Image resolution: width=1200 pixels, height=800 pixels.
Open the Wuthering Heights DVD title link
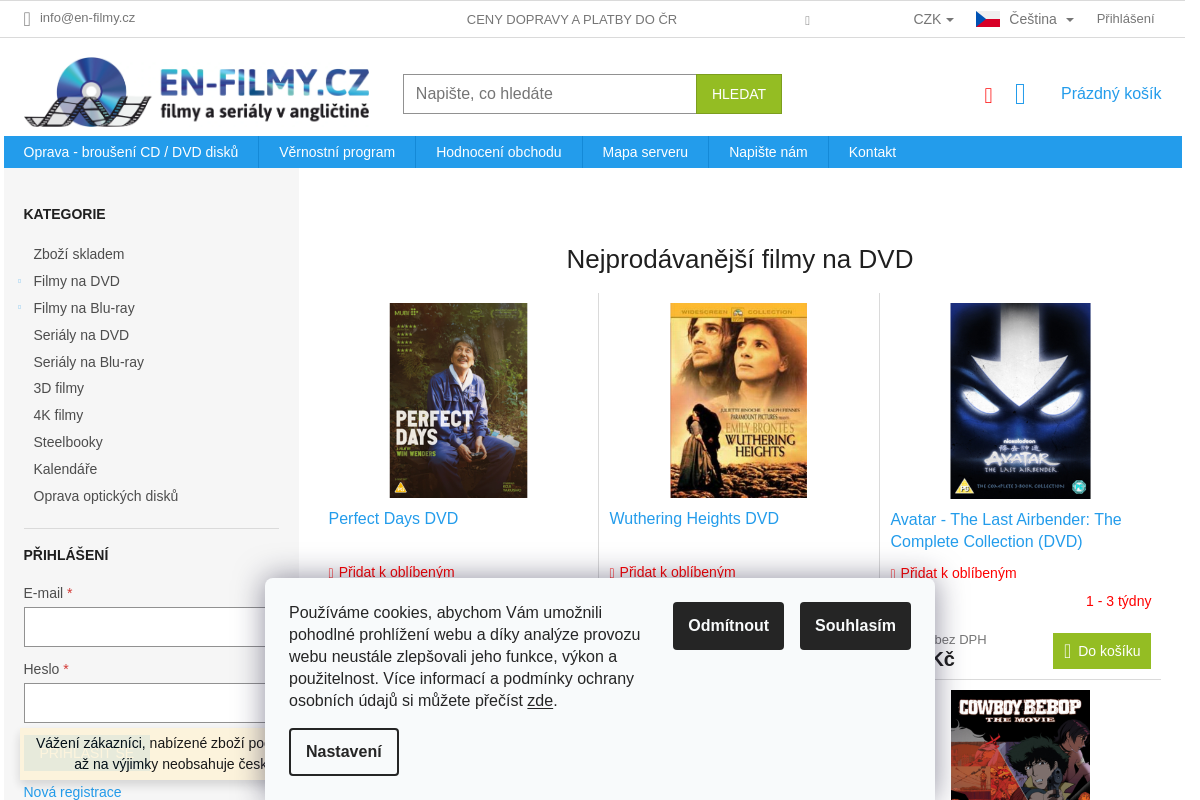coord(694,519)
